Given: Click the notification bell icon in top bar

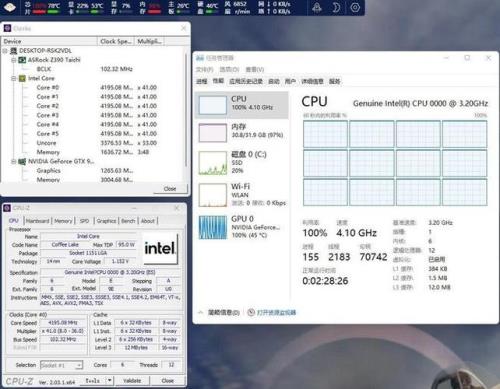Looking at the screenshot, I should 317,7.
